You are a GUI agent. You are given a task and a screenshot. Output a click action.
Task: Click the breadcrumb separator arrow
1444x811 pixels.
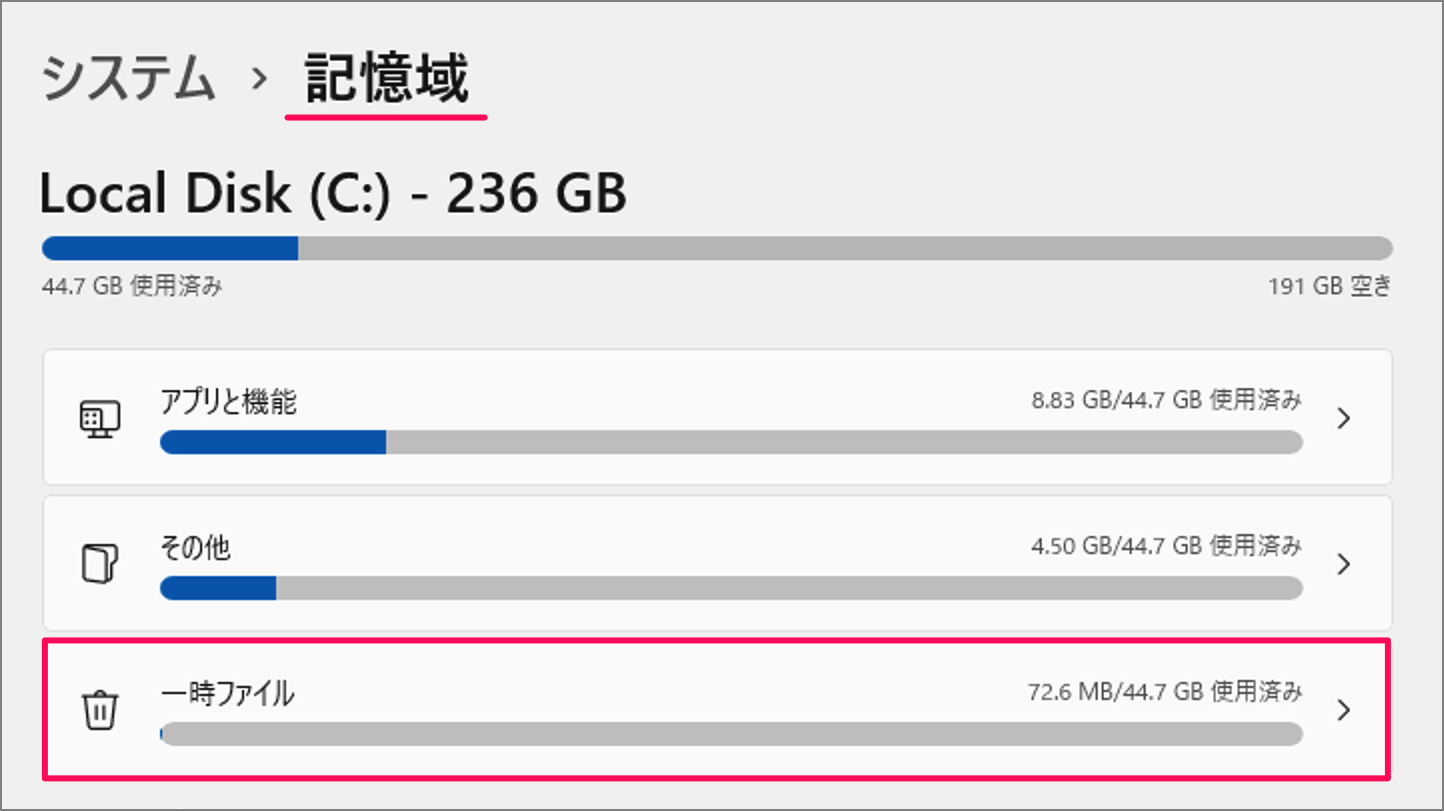[x=260, y=80]
